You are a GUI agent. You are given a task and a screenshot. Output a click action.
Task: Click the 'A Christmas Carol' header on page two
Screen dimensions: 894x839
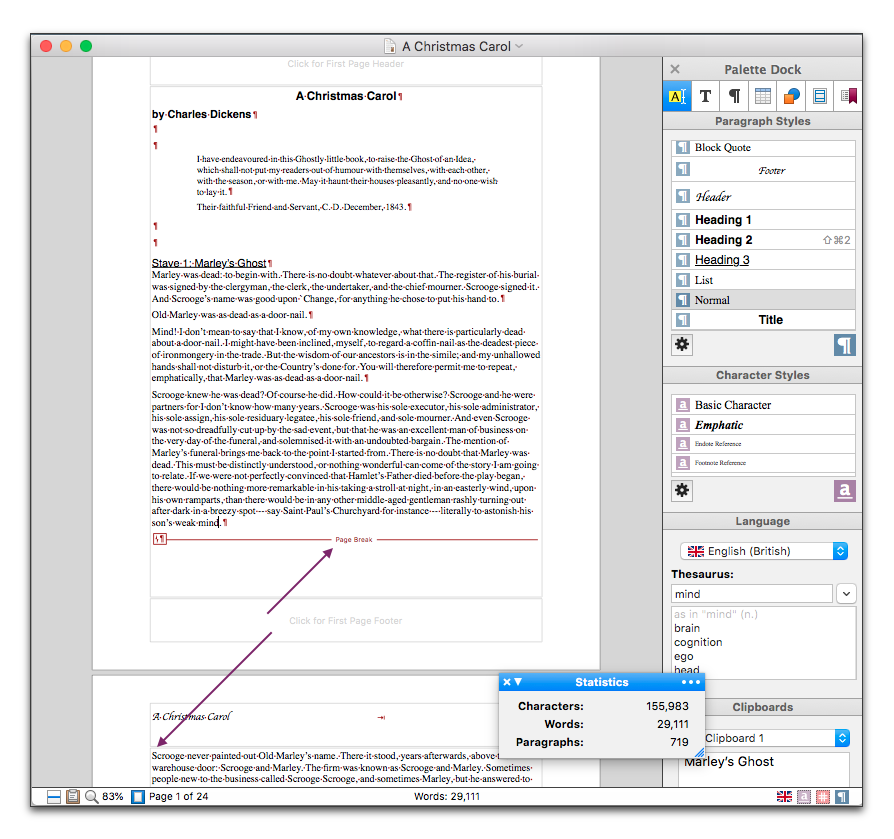(x=191, y=716)
